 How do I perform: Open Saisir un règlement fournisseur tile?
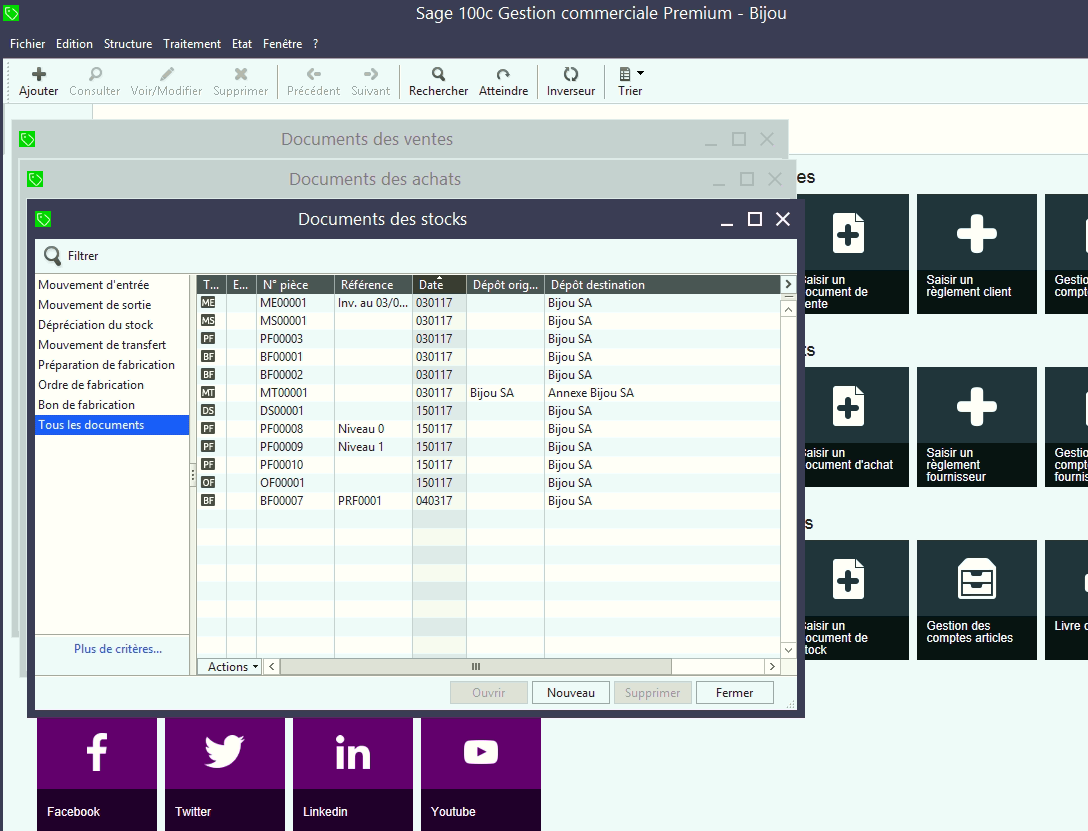[x=977, y=427]
